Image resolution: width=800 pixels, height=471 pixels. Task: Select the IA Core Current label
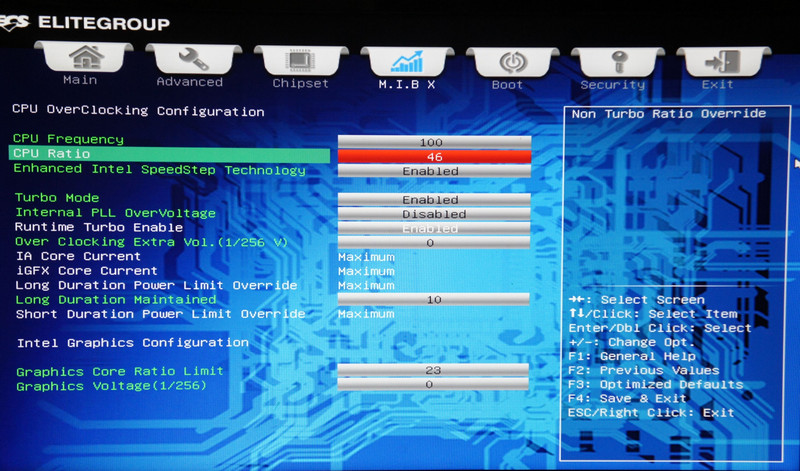78,256
